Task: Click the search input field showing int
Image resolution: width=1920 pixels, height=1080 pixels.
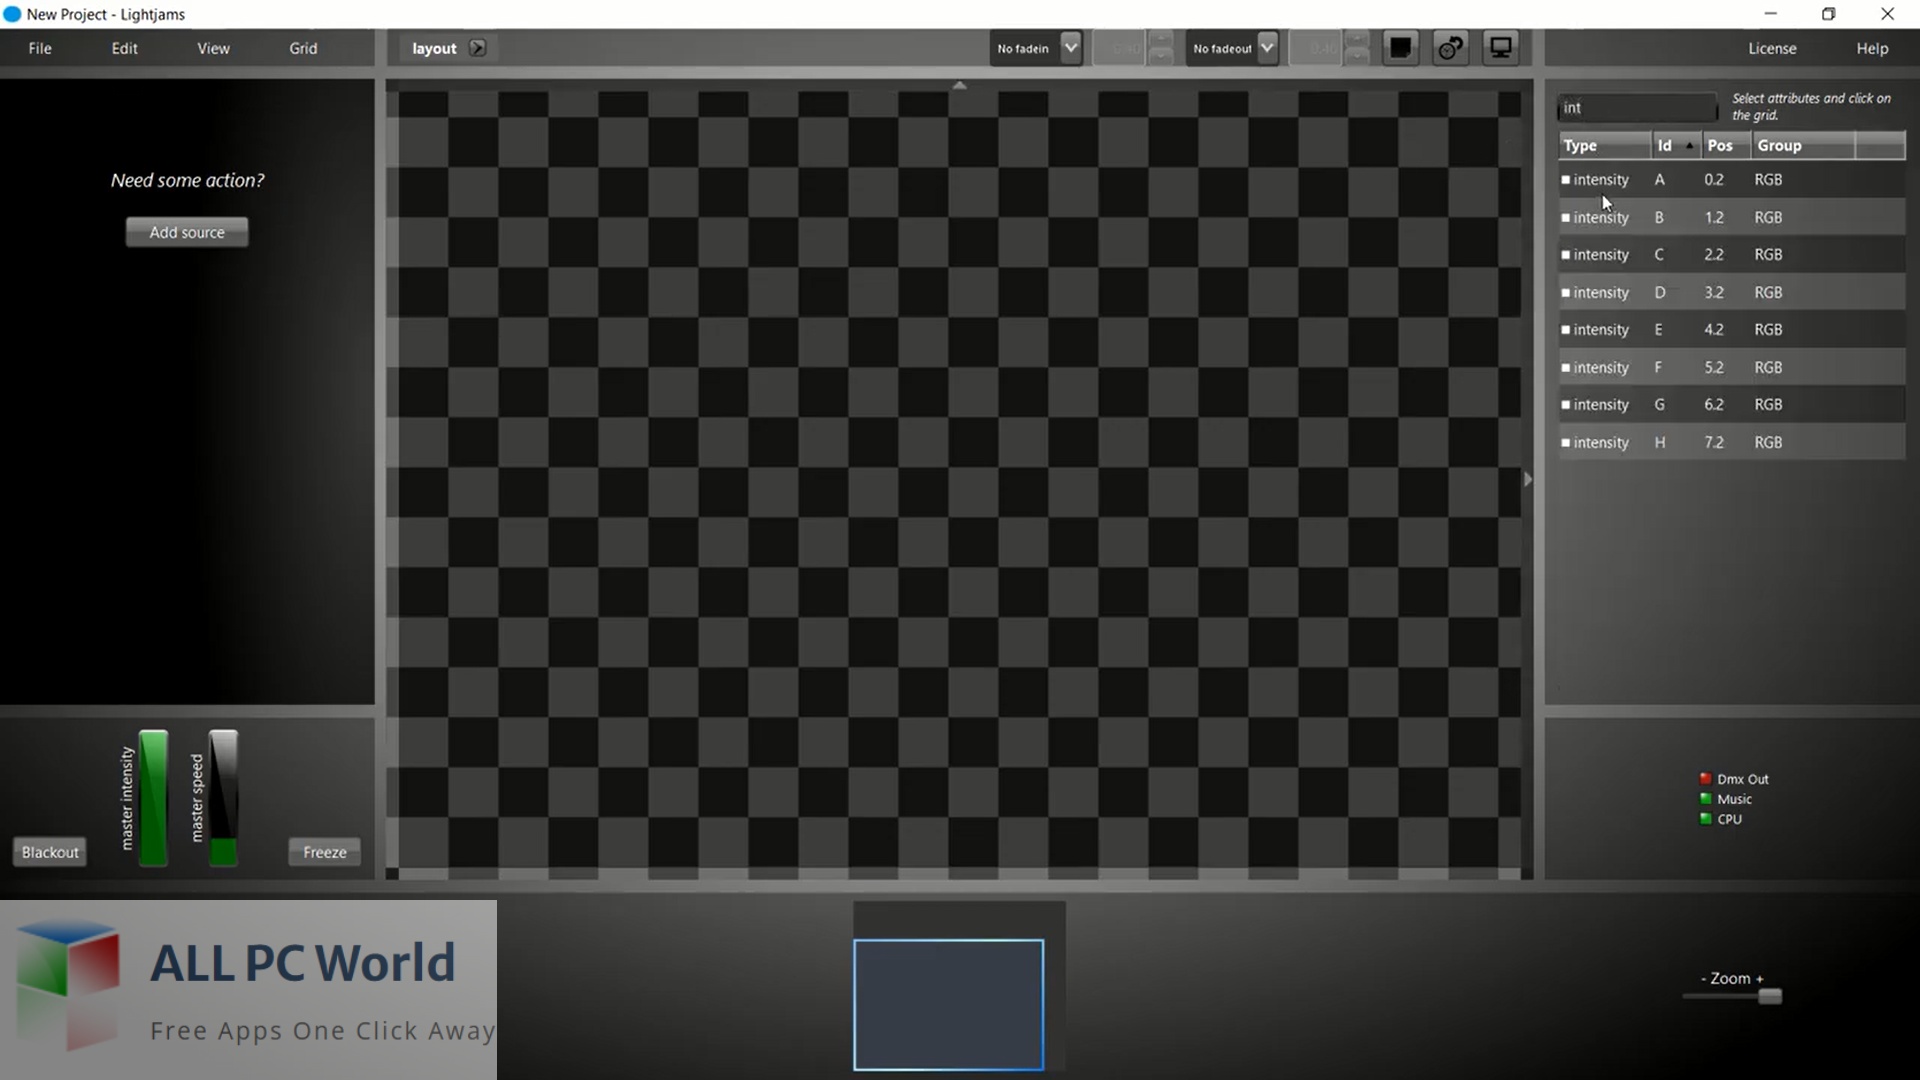Action: coord(1636,107)
